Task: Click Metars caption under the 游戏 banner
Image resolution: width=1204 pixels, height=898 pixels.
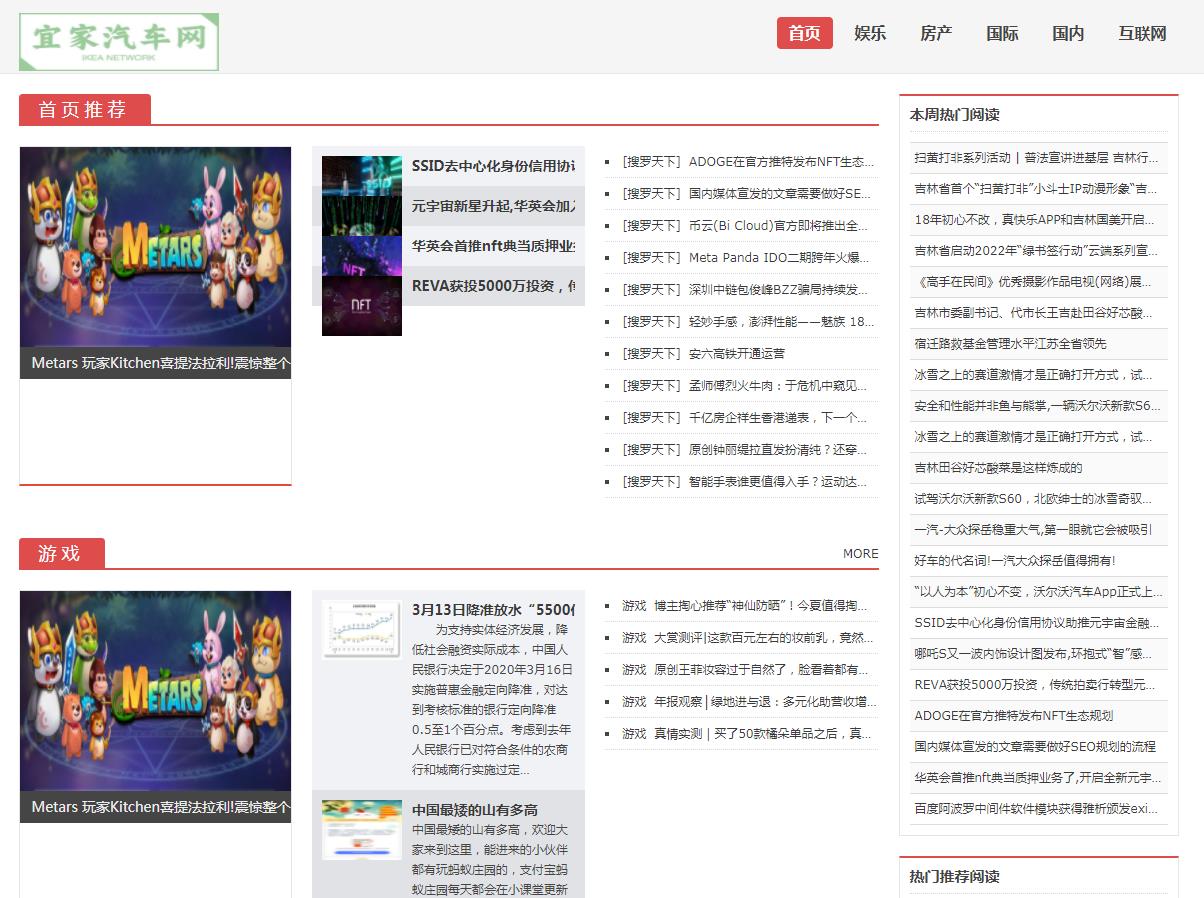Action: coord(155,807)
